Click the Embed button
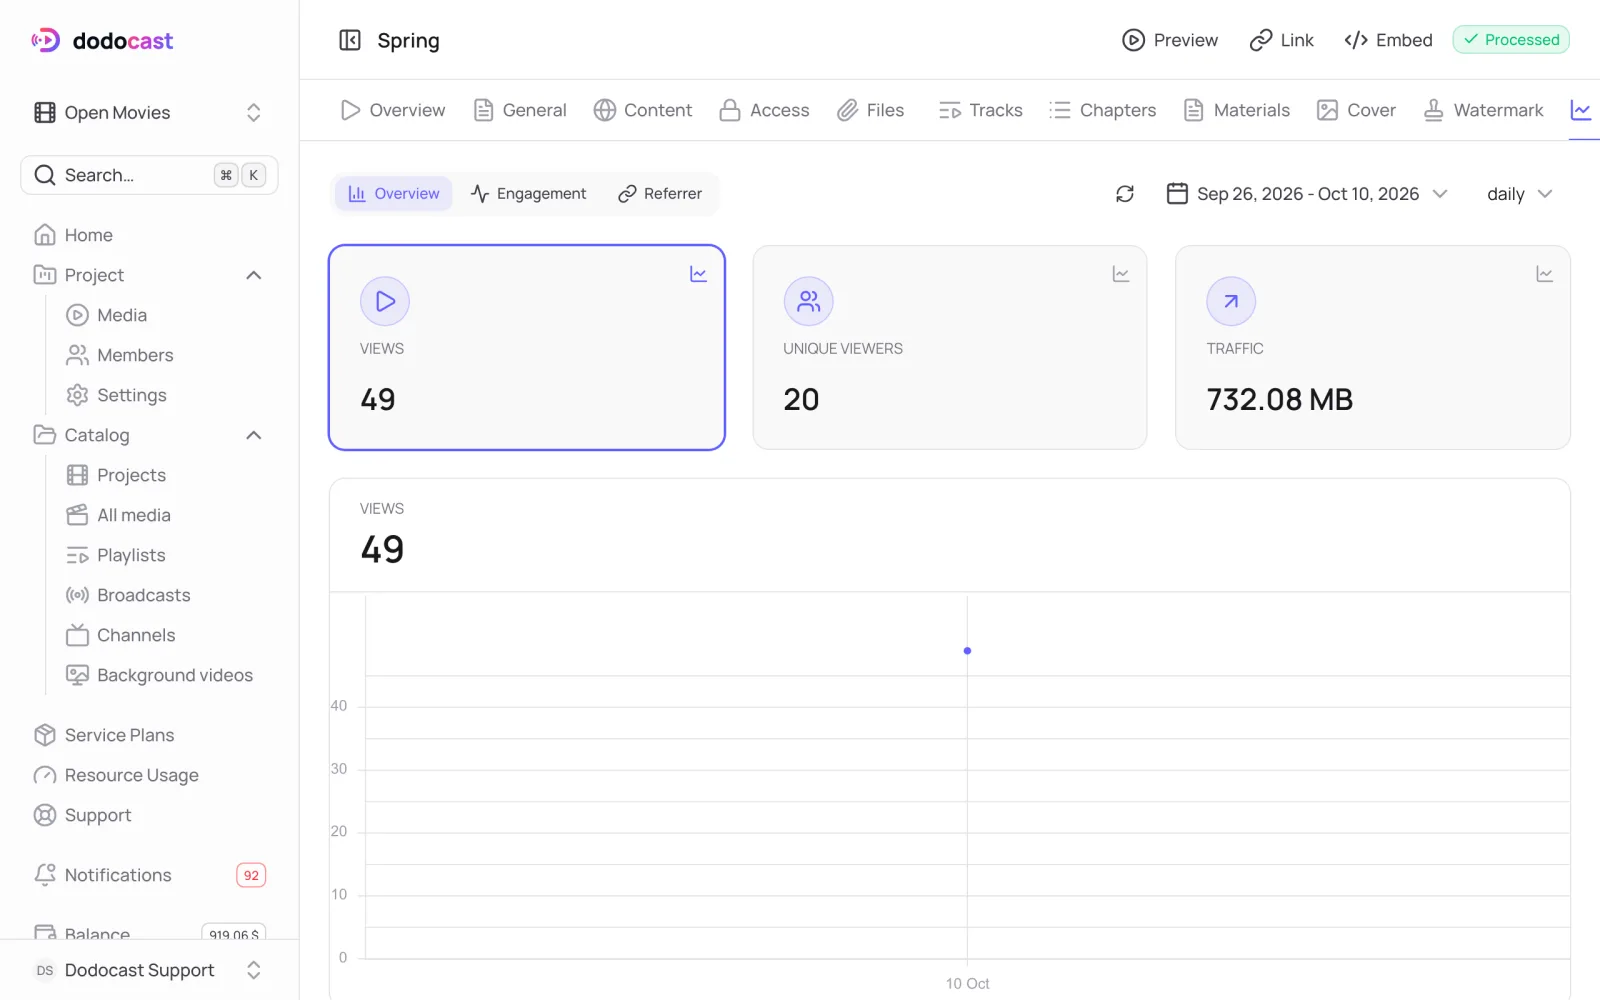1600x1000 pixels. pos(1389,40)
